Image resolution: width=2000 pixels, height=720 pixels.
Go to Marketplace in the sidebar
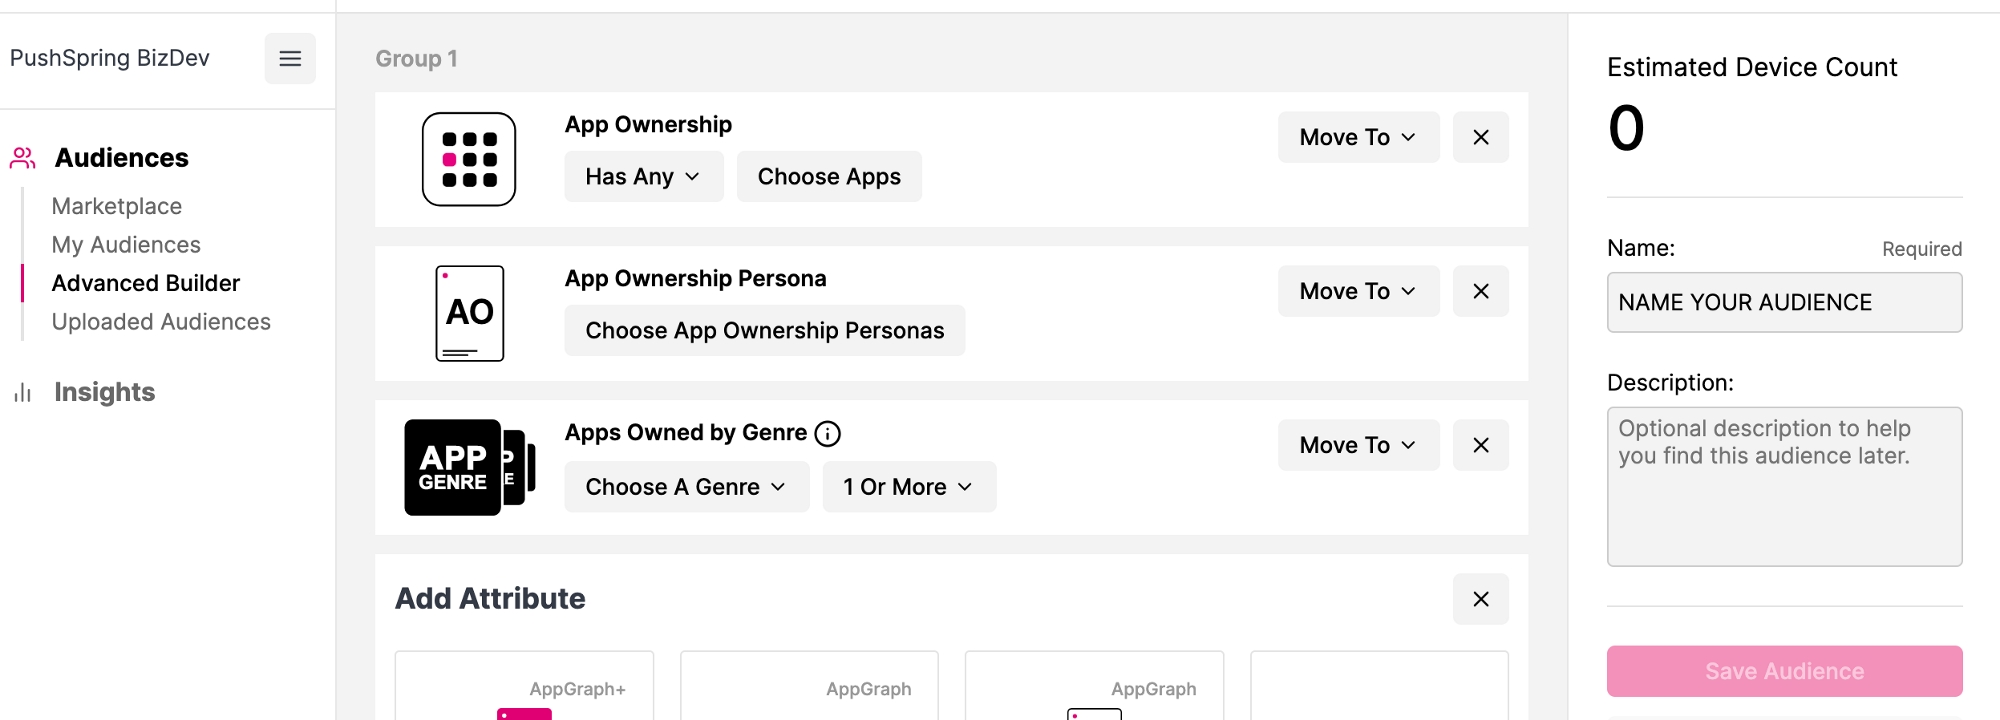pos(117,206)
